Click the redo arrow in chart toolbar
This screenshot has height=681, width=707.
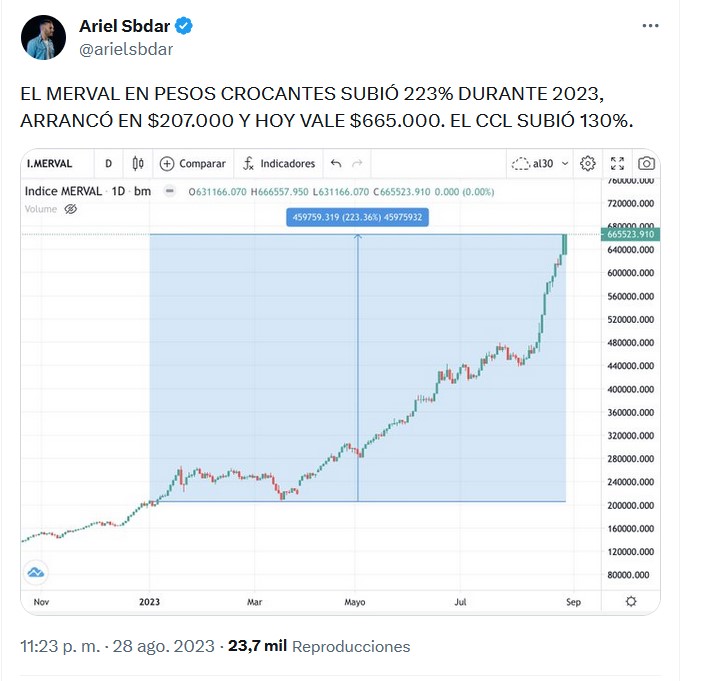357,163
